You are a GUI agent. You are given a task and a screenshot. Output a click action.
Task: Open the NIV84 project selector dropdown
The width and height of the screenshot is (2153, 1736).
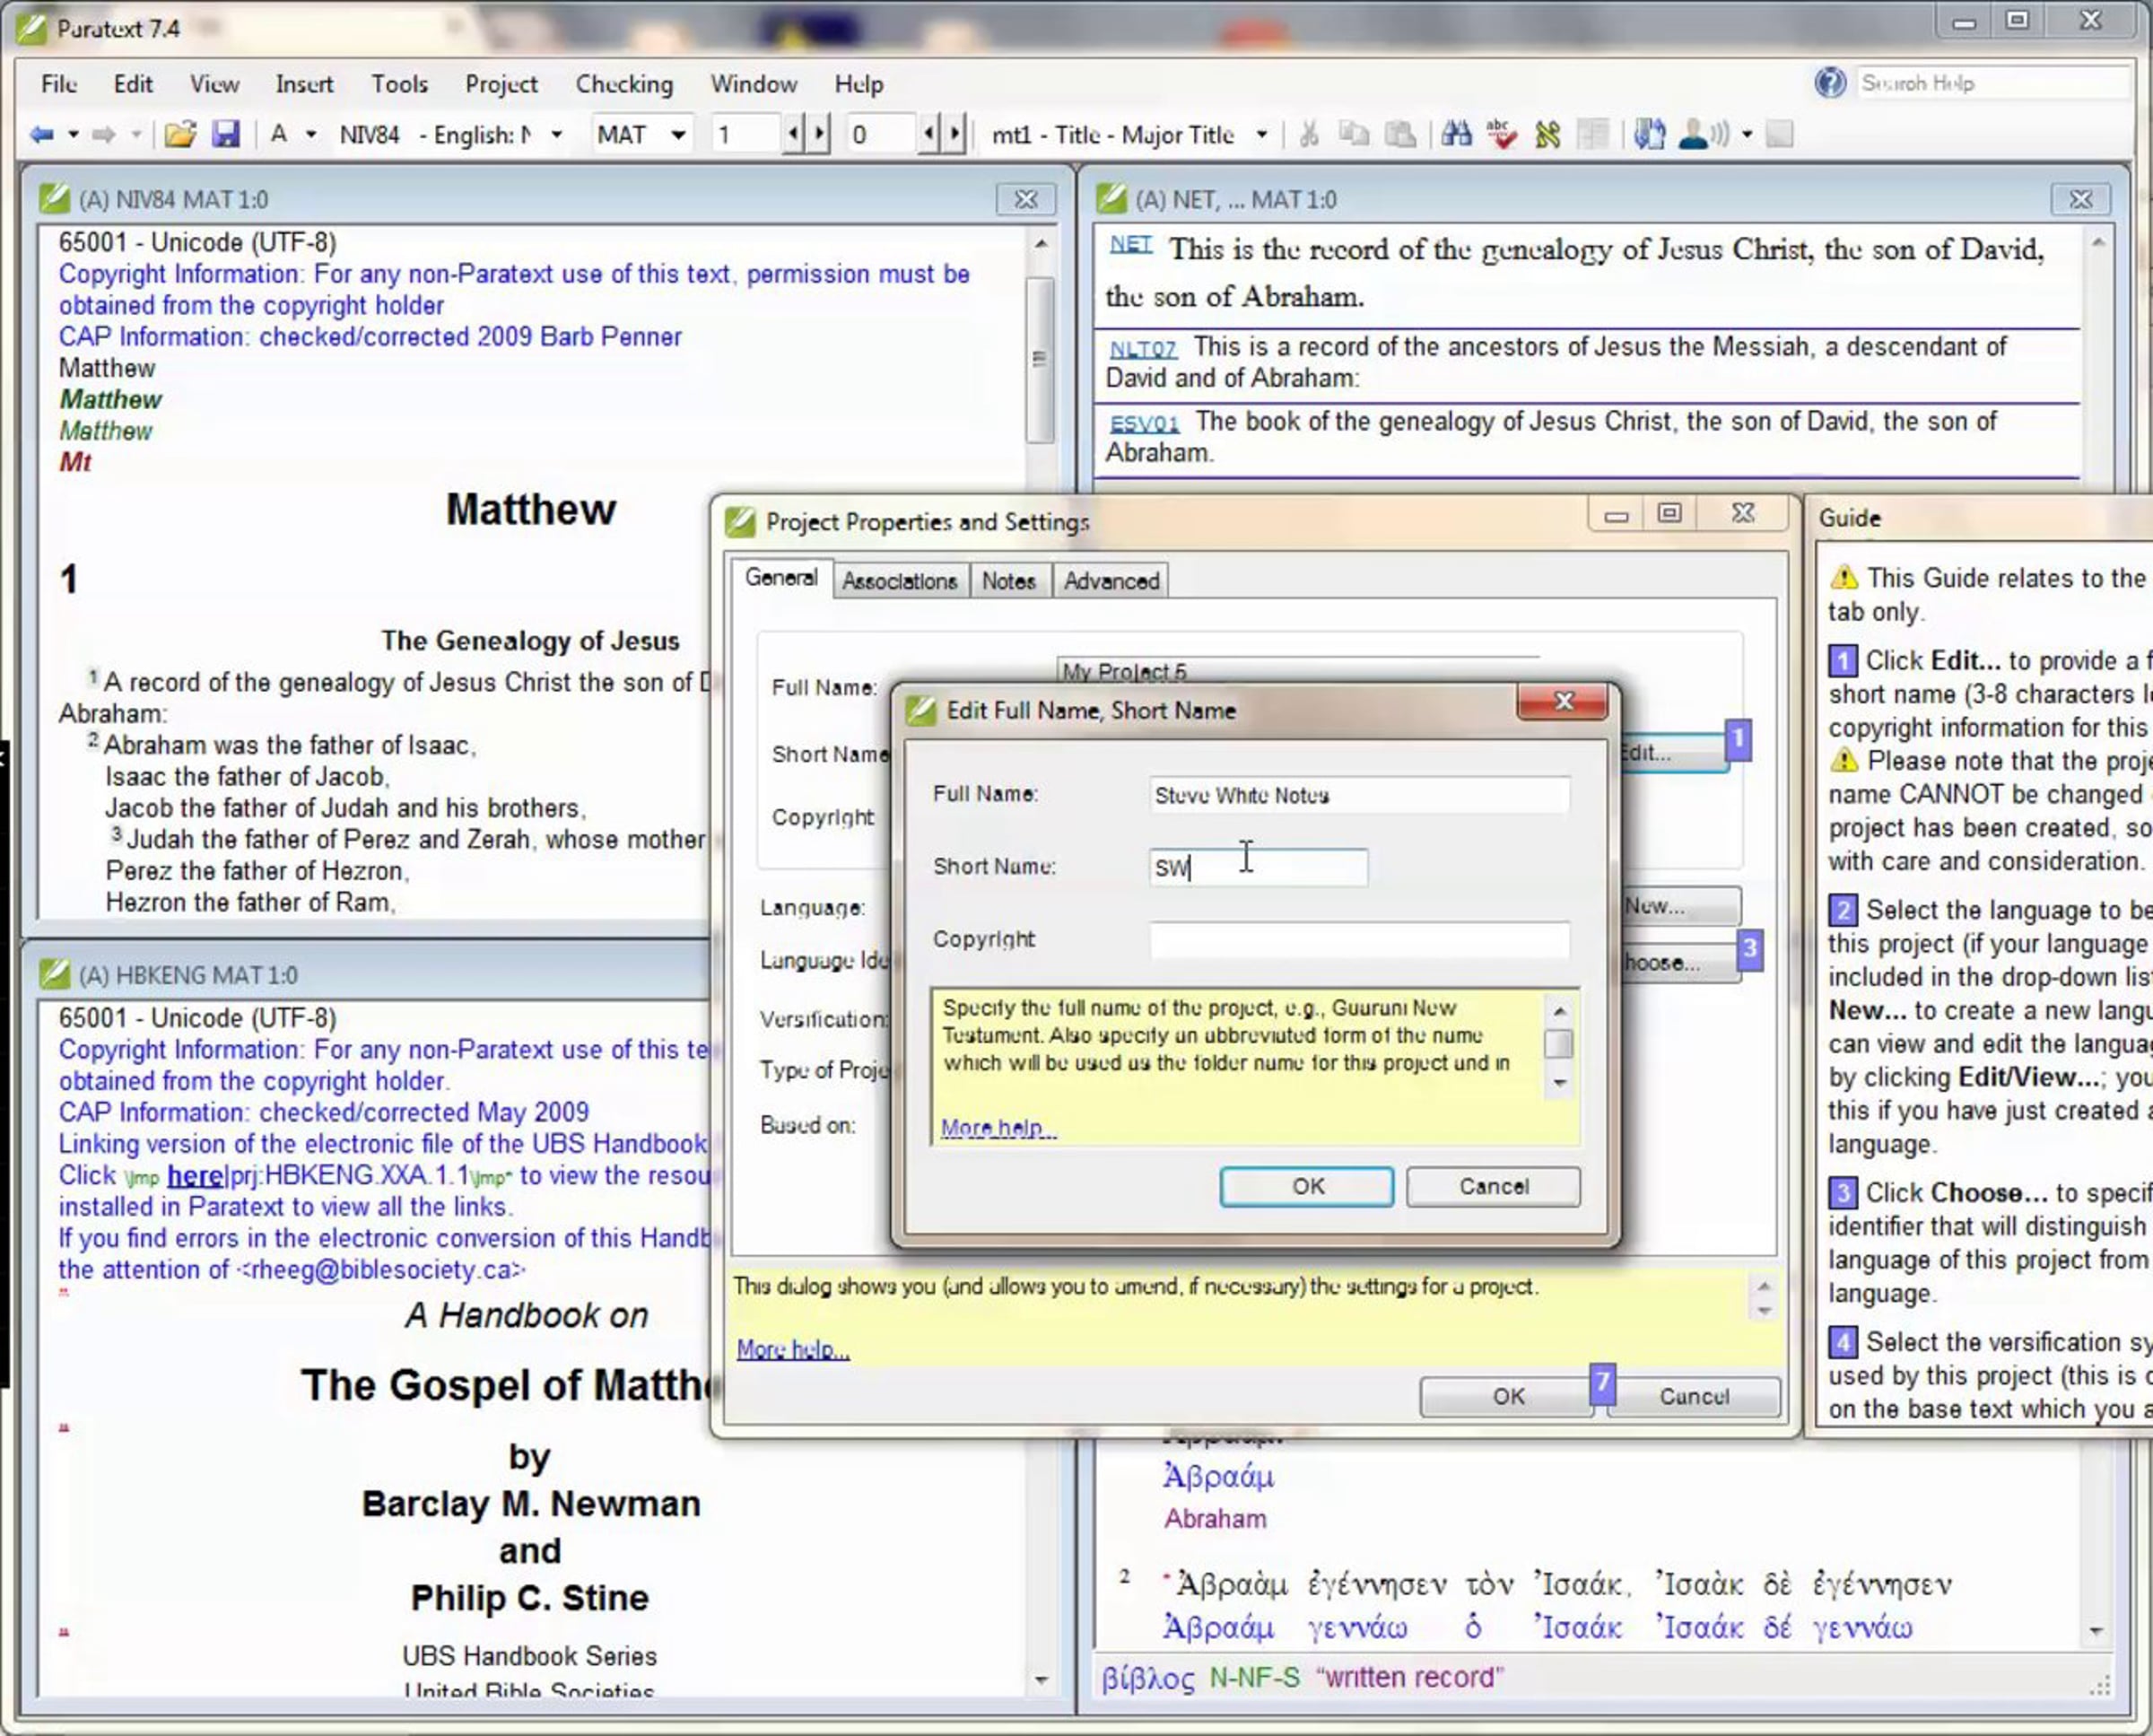557,134
